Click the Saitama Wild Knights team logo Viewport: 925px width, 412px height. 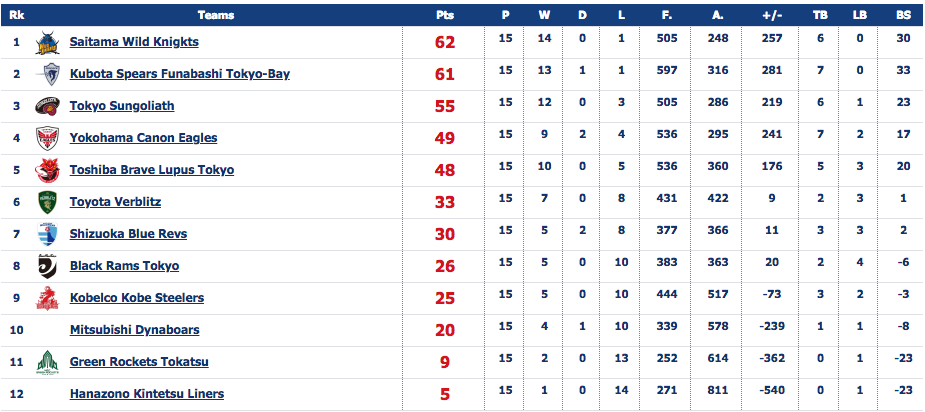click(47, 42)
